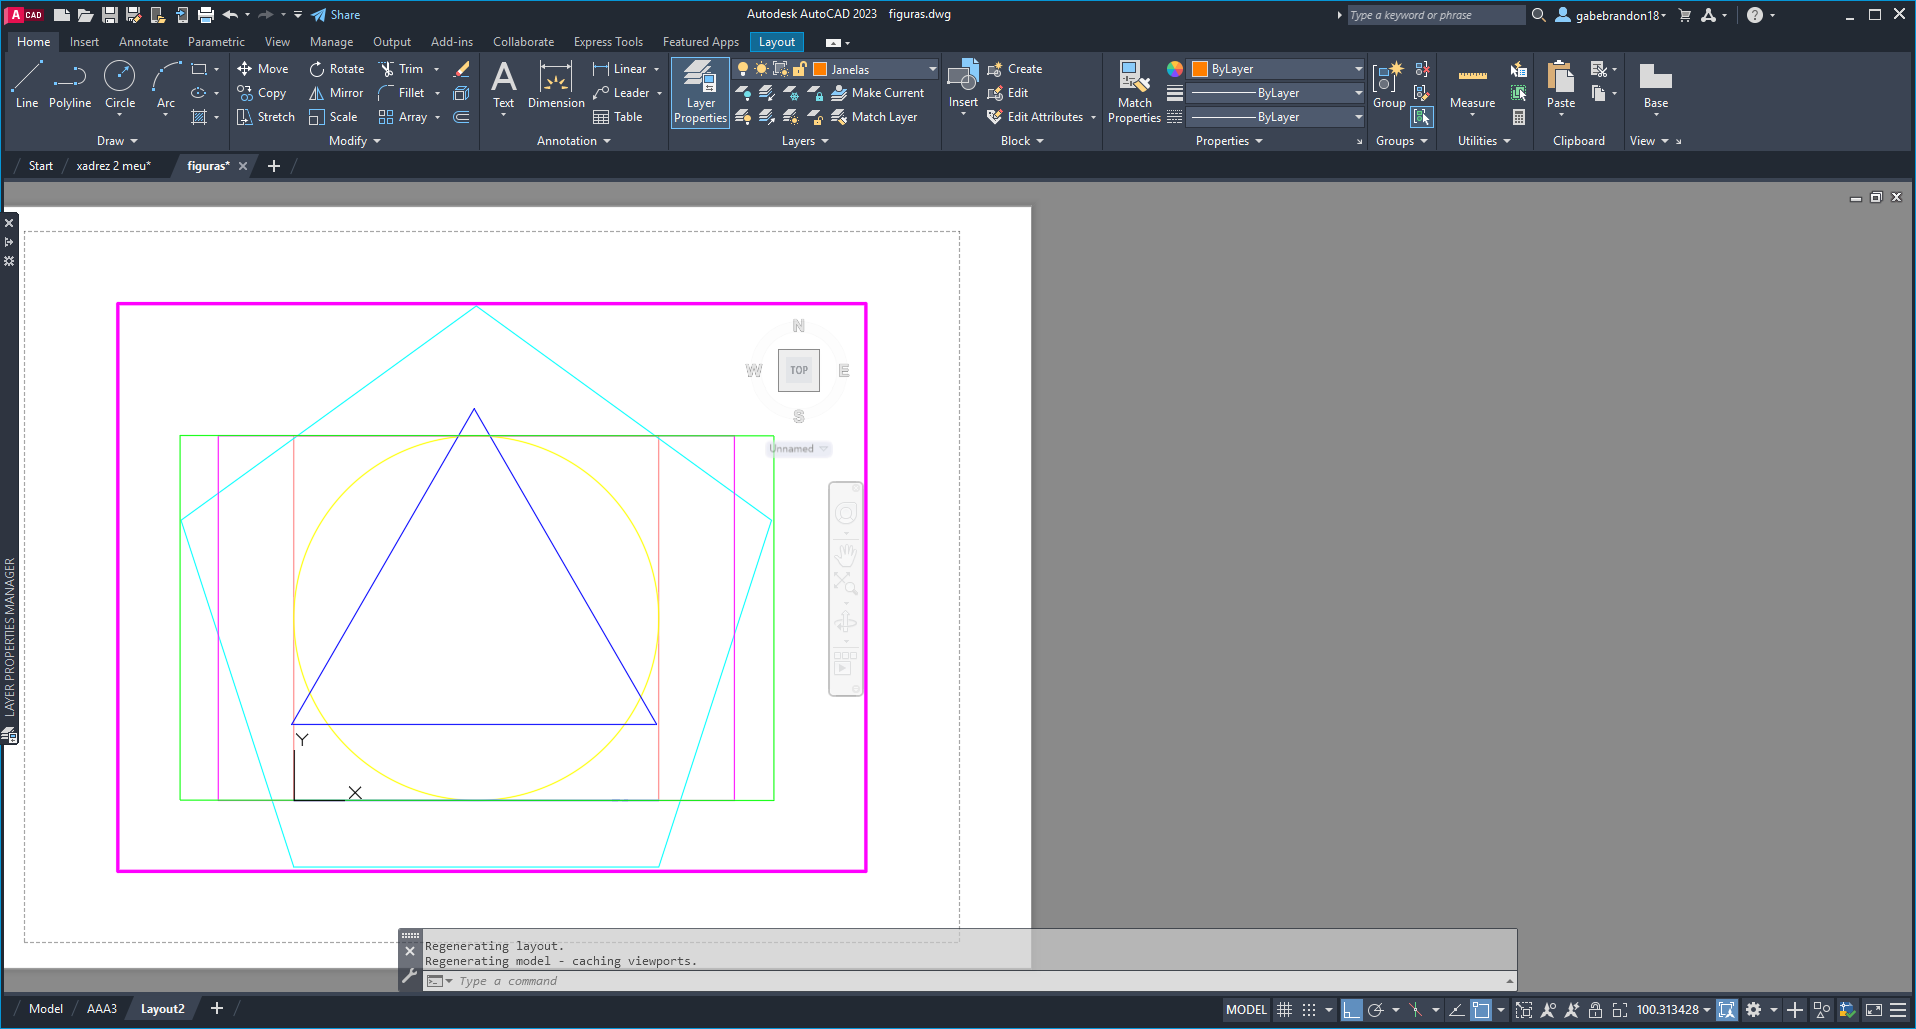Open the Layer Properties manager
Viewport: 1916px width, 1029px height.
click(x=699, y=90)
